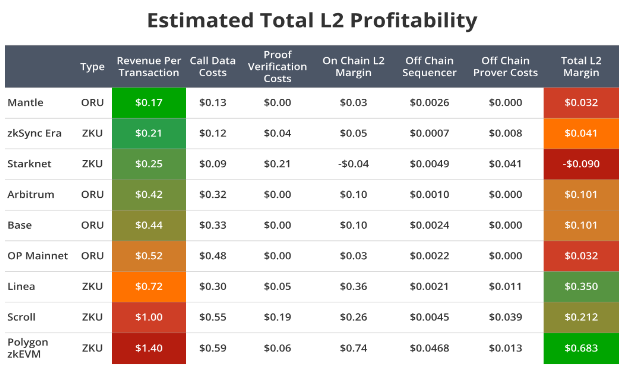Click Base's $0.0024 sequencer cost value
The image size is (627, 368).
pyautogui.click(x=429, y=225)
